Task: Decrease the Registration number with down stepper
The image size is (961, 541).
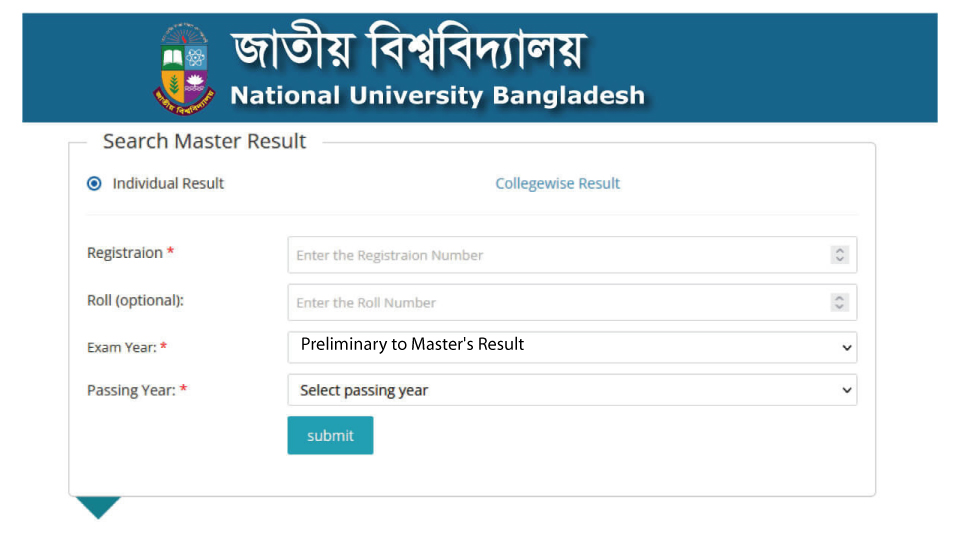Action: tap(840, 259)
